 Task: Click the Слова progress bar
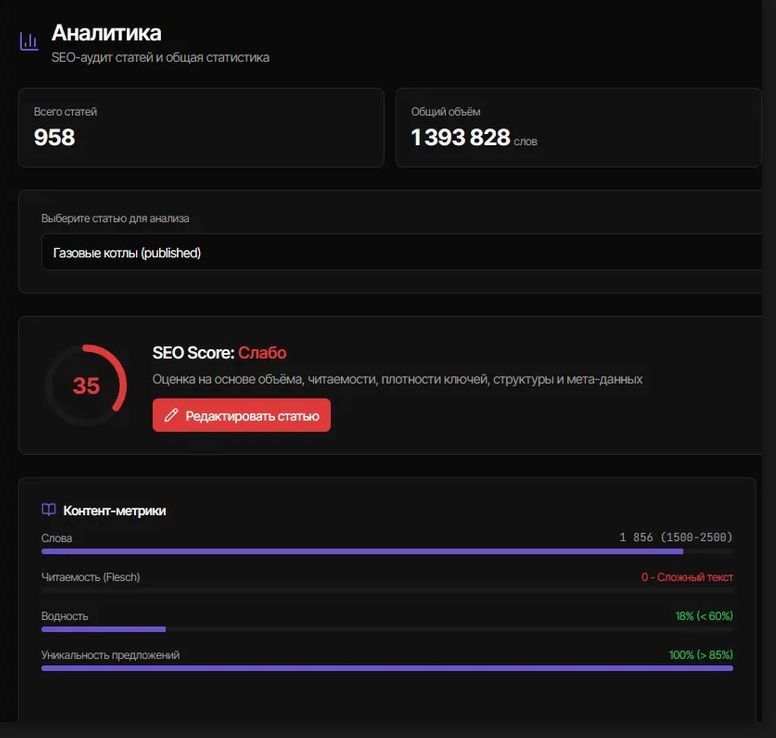tap(387, 551)
